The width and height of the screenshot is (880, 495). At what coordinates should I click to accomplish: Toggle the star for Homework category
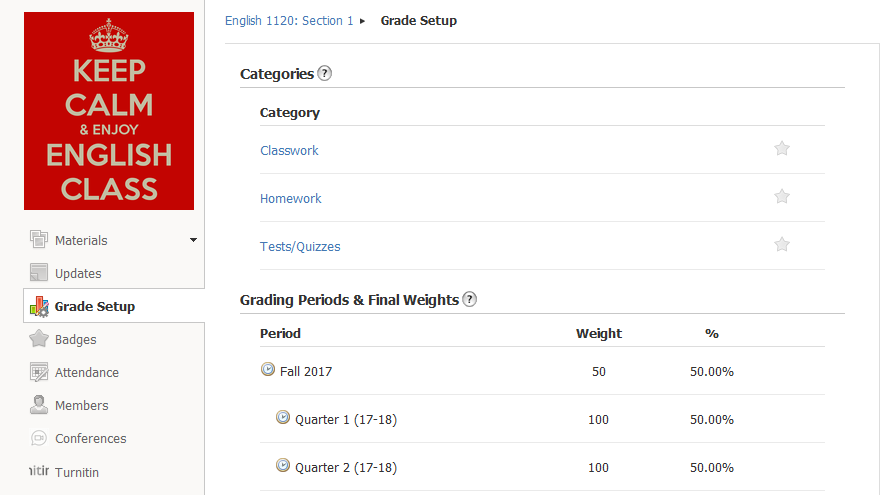(782, 197)
